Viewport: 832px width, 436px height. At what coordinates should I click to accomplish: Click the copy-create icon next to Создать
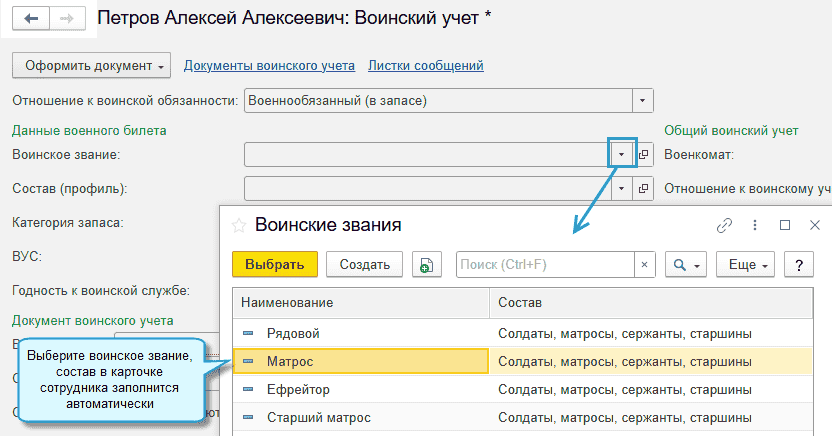click(x=427, y=264)
